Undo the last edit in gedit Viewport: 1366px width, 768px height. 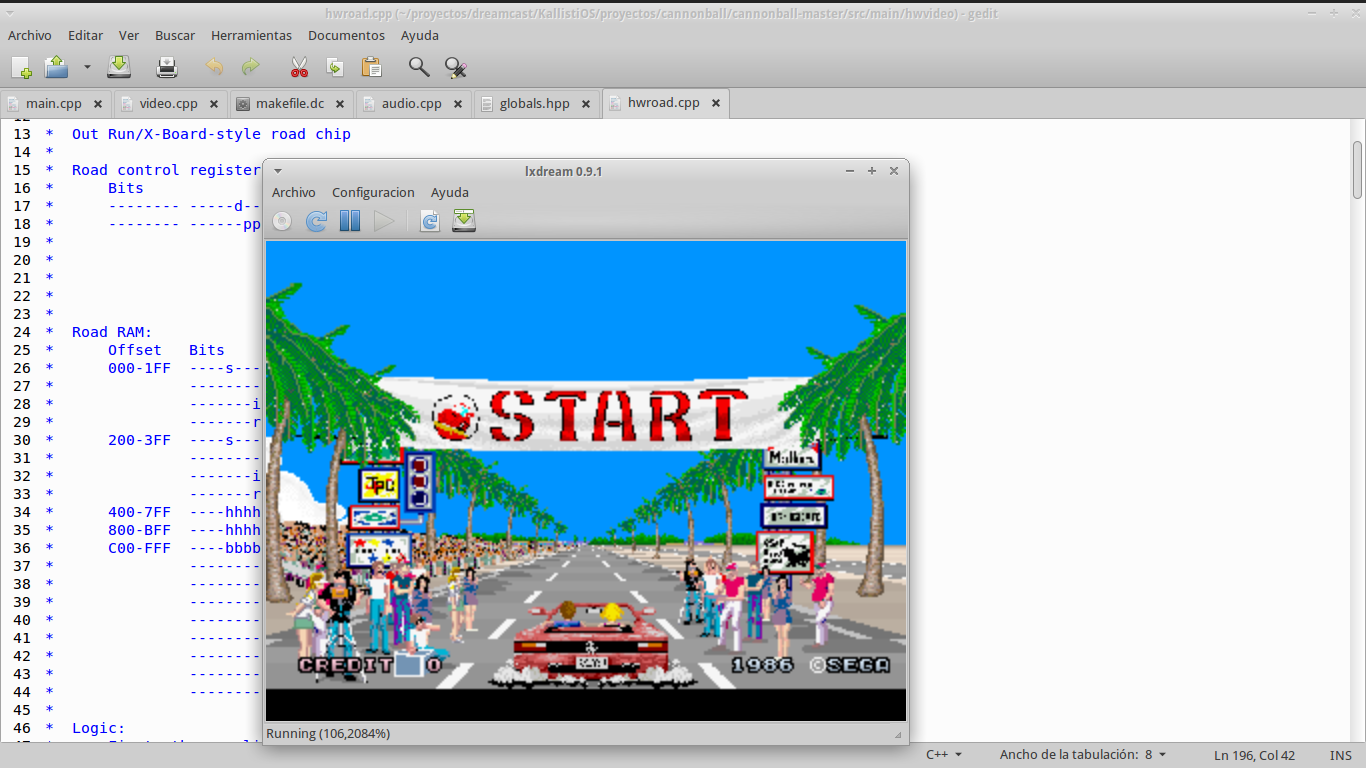point(214,67)
